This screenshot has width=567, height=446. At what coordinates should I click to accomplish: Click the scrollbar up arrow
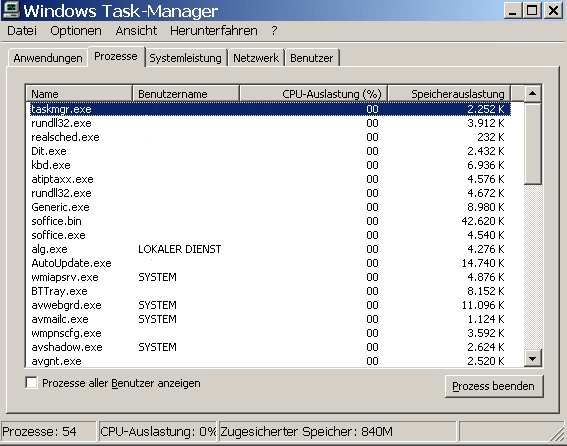pos(532,94)
